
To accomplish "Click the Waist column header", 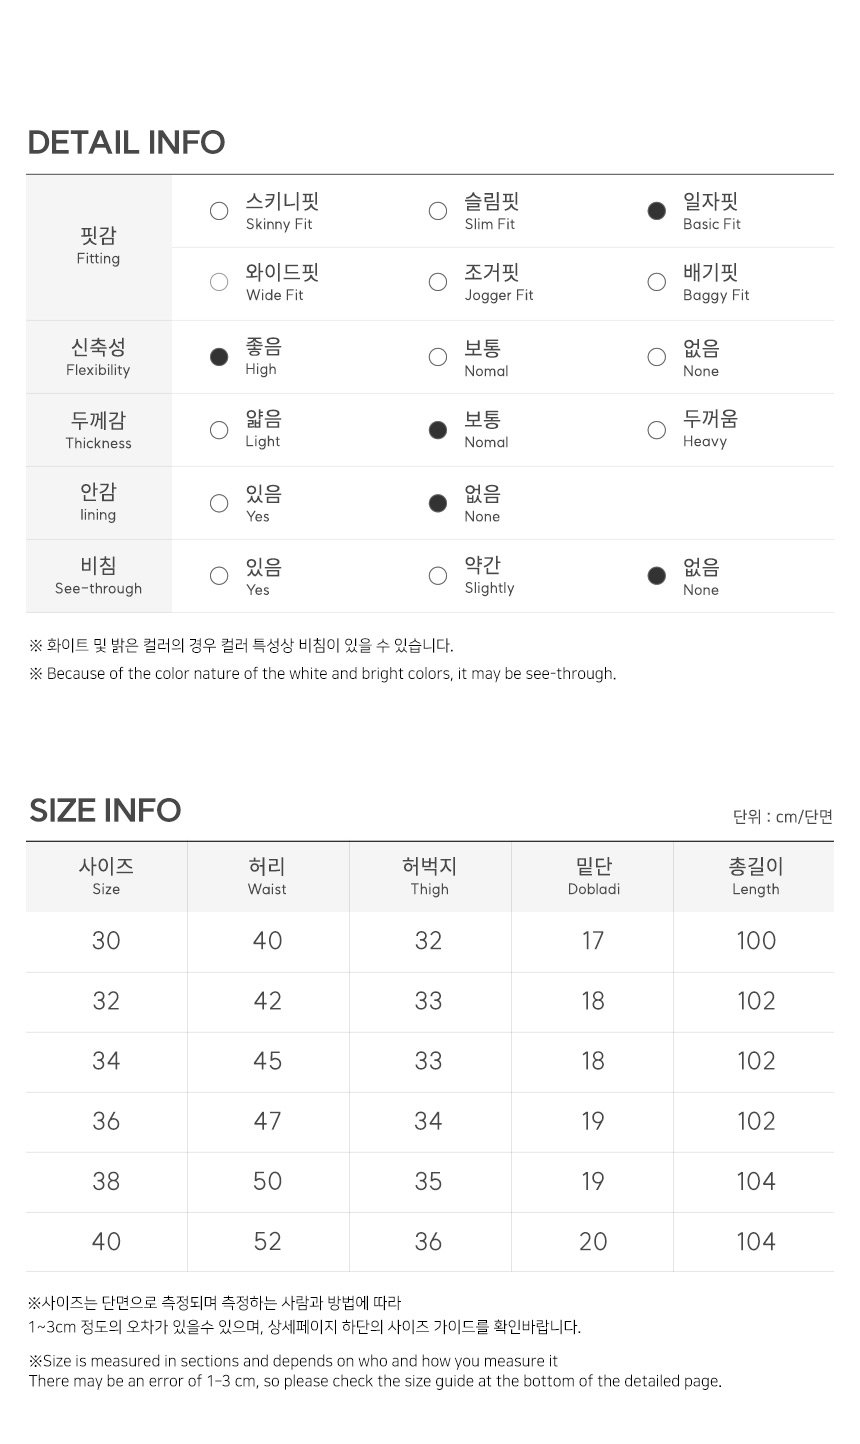I will point(267,876).
